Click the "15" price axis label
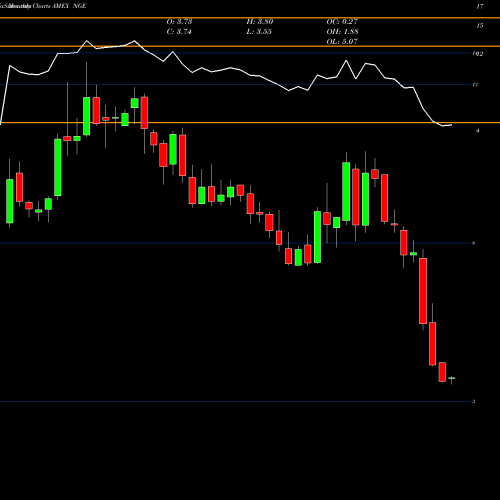The height and width of the screenshot is (500, 500). click(x=480, y=26)
